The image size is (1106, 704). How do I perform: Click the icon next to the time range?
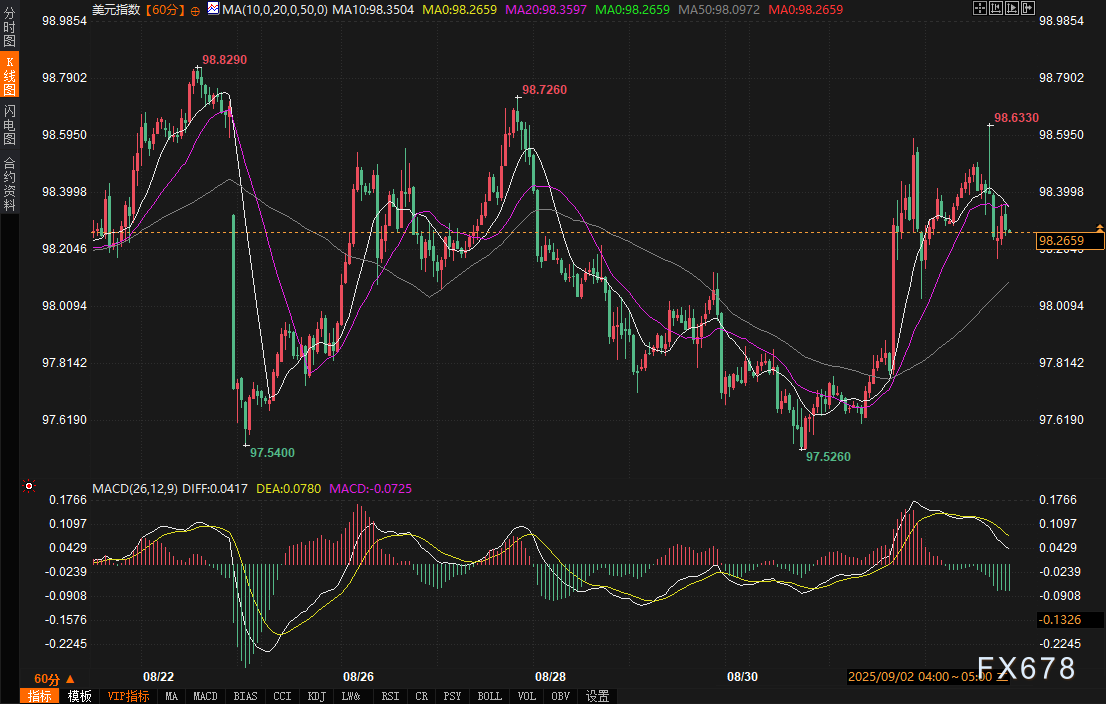[1003, 677]
